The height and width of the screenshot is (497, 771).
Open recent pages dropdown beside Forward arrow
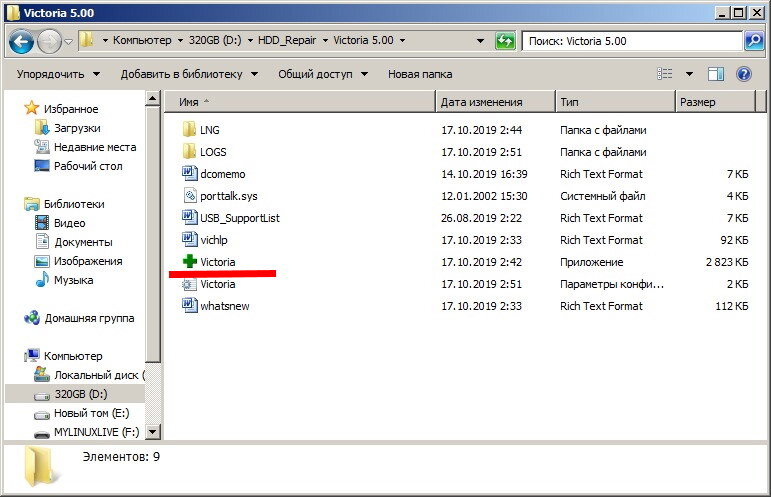click(68, 42)
